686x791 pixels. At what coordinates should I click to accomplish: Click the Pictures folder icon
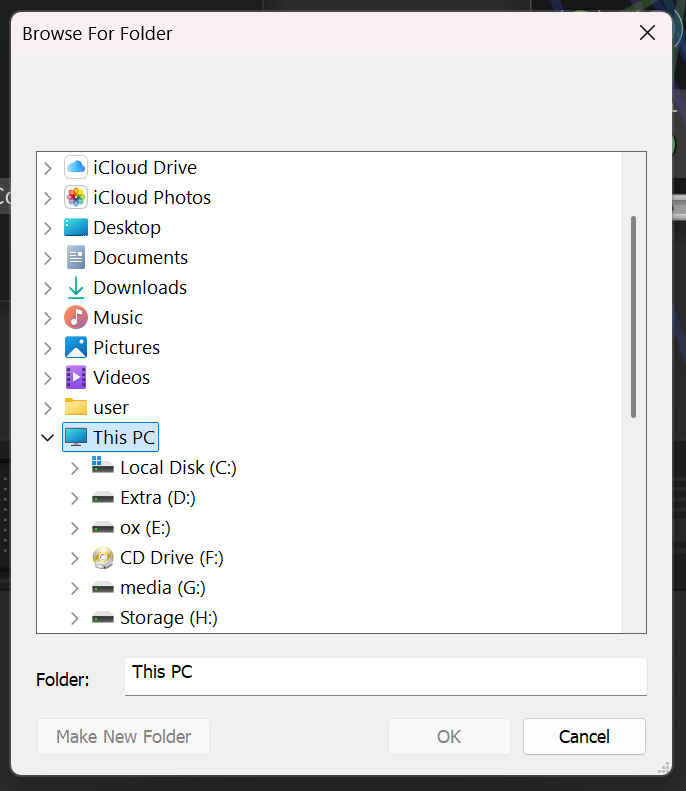[x=76, y=348]
